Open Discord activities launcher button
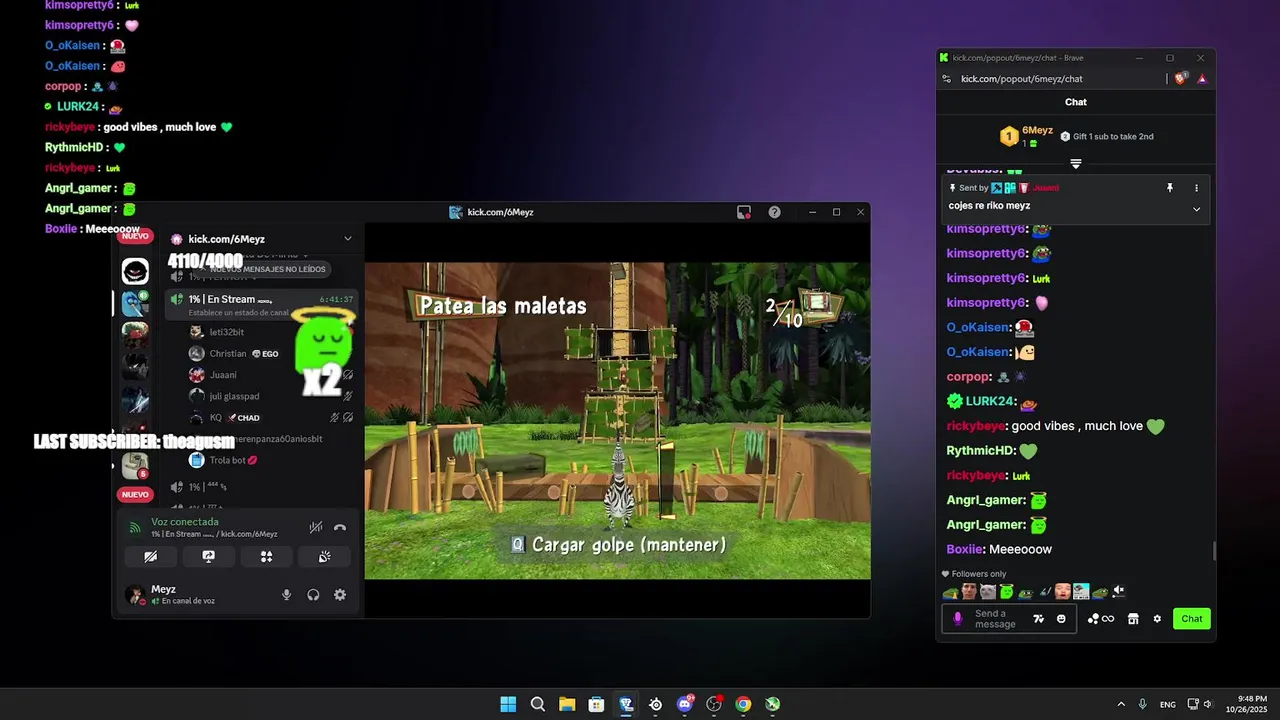This screenshot has height=720, width=1280. [x=266, y=557]
